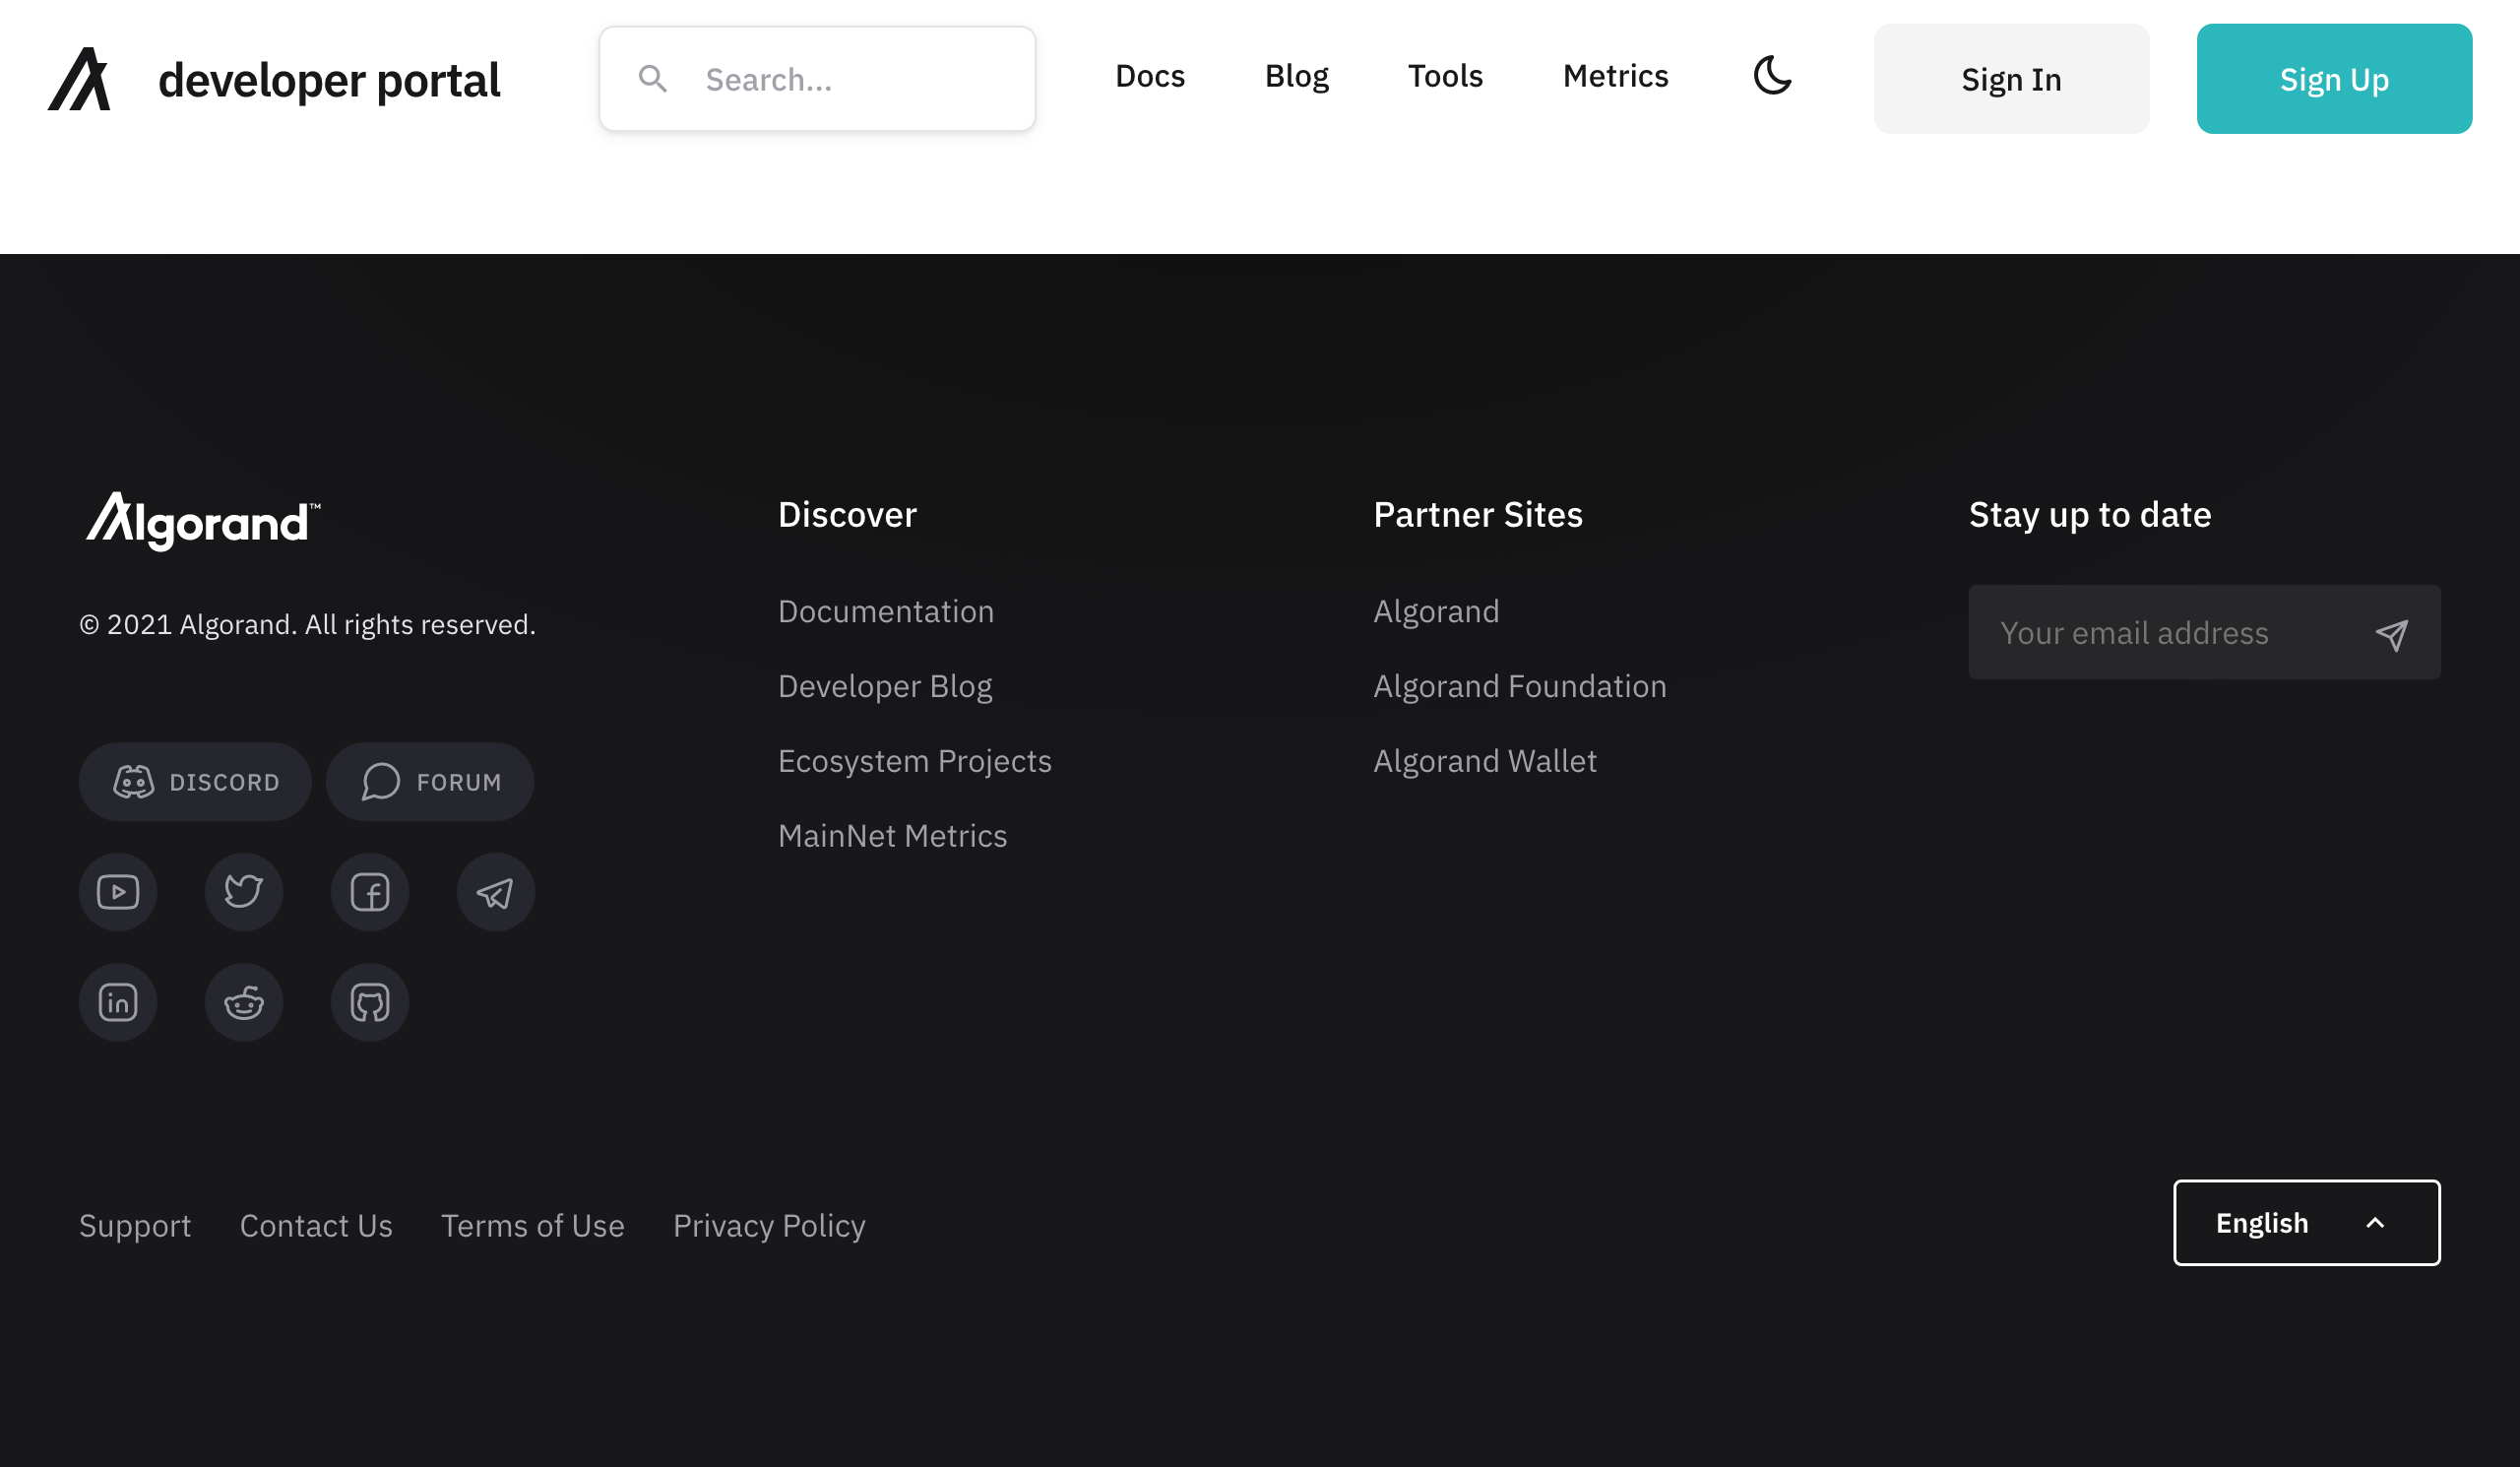Open the Reddit social icon
The image size is (2520, 1467).
(x=244, y=1002)
